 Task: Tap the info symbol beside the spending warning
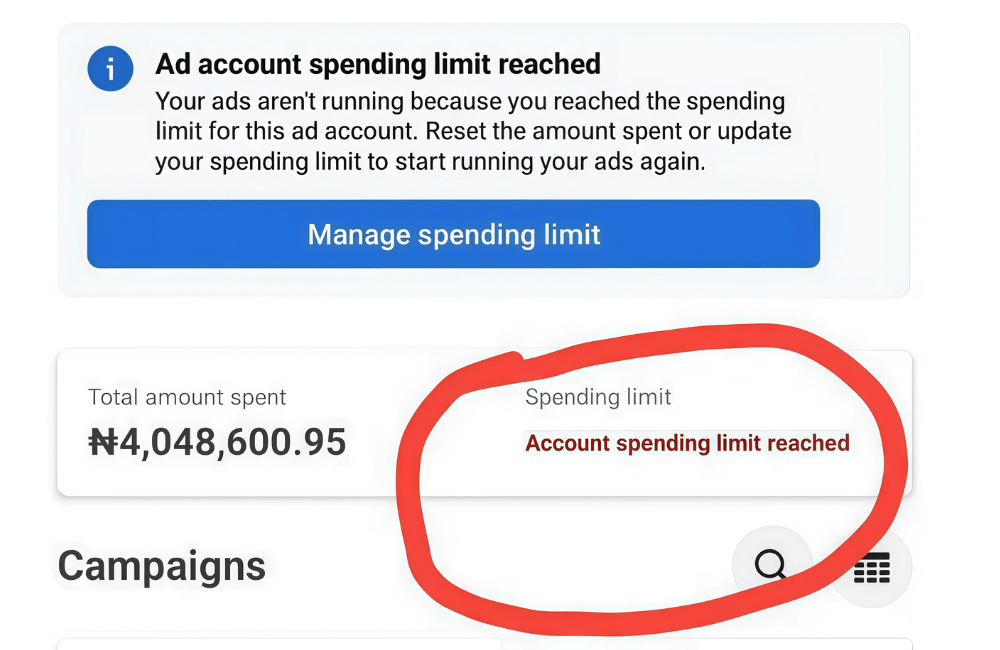[x=110, y=68]
